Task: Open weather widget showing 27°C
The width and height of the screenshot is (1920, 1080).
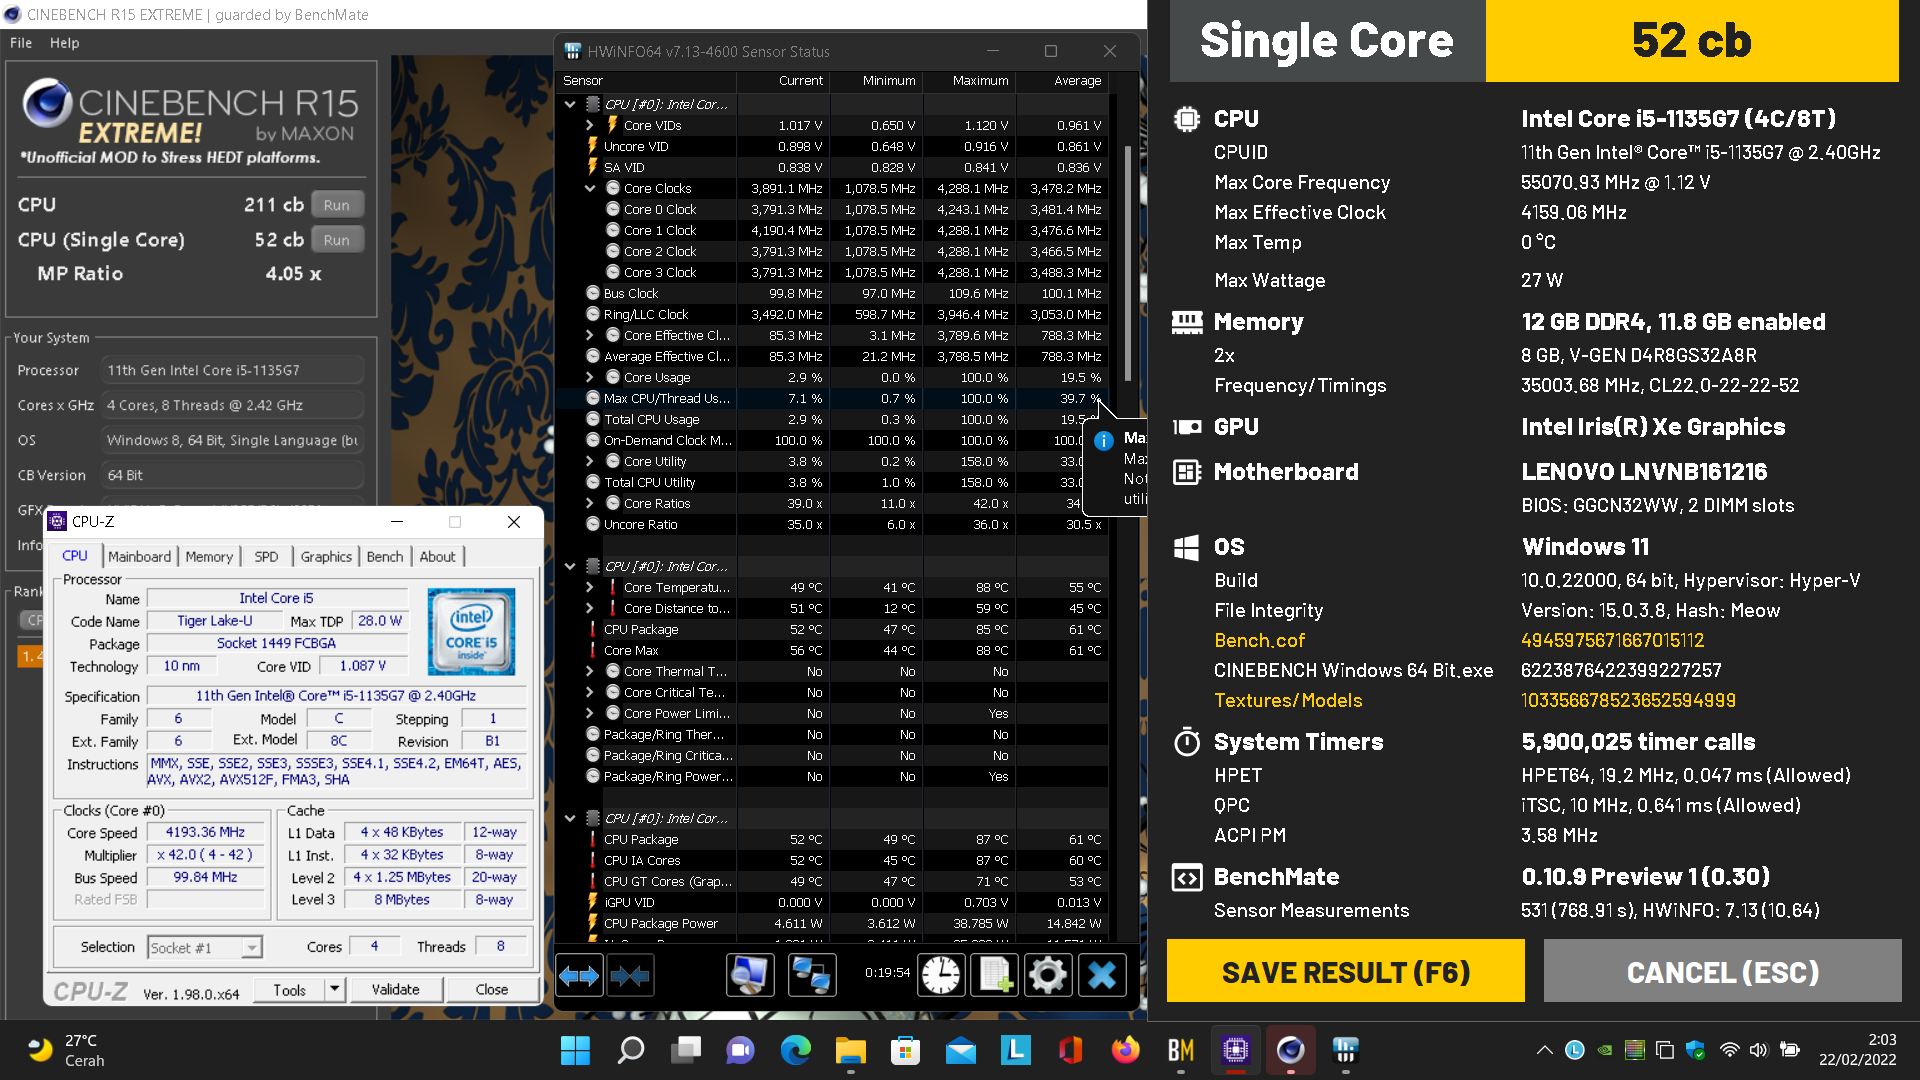Action: pos(65,1050)
